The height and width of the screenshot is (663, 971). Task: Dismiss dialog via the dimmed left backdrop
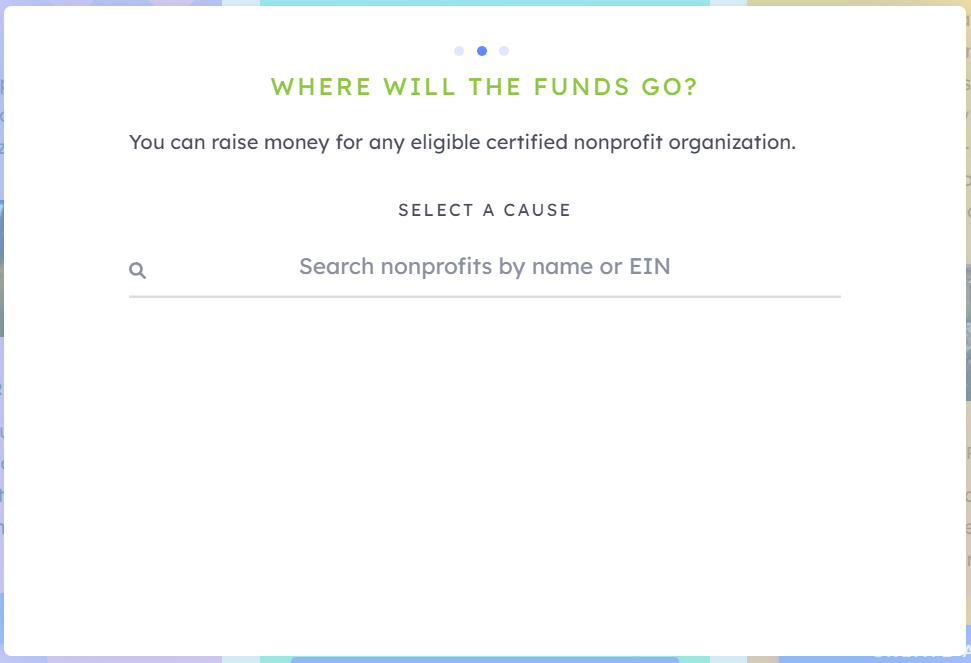coord(2,330)
